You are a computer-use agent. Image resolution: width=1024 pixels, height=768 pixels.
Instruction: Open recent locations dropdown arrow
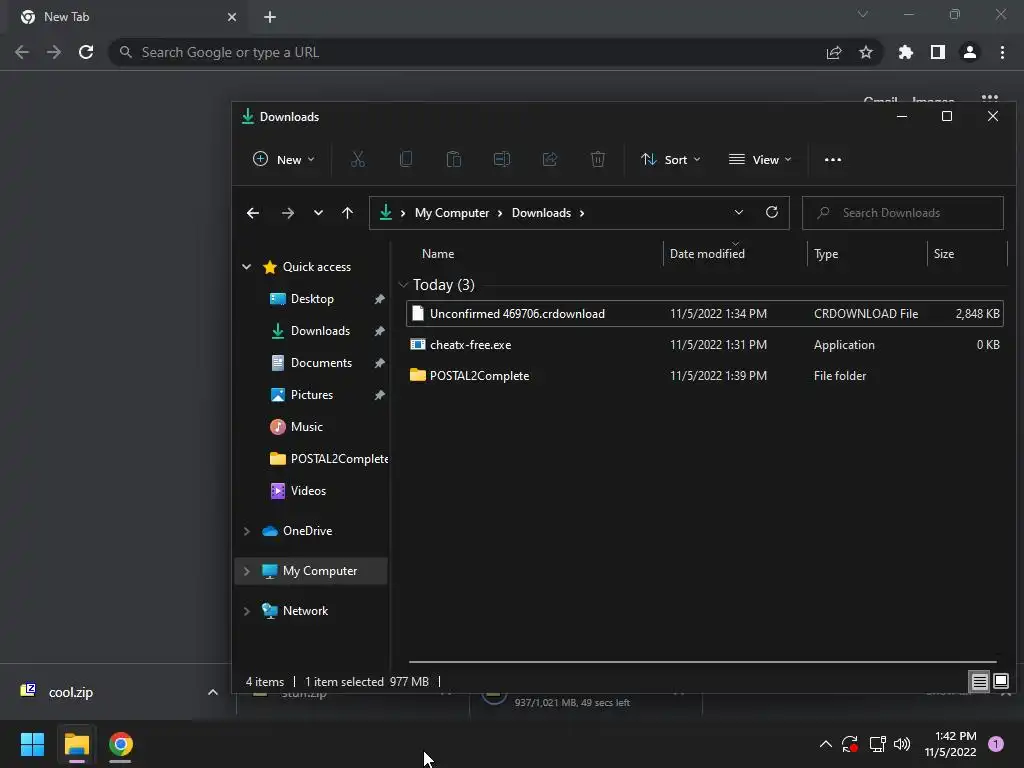coord(318,213)
